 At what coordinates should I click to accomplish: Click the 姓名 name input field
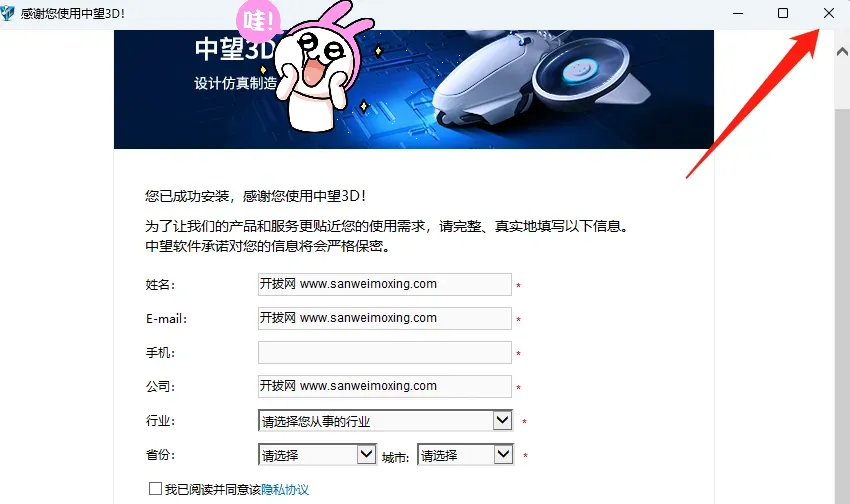[x=384, y=285]
